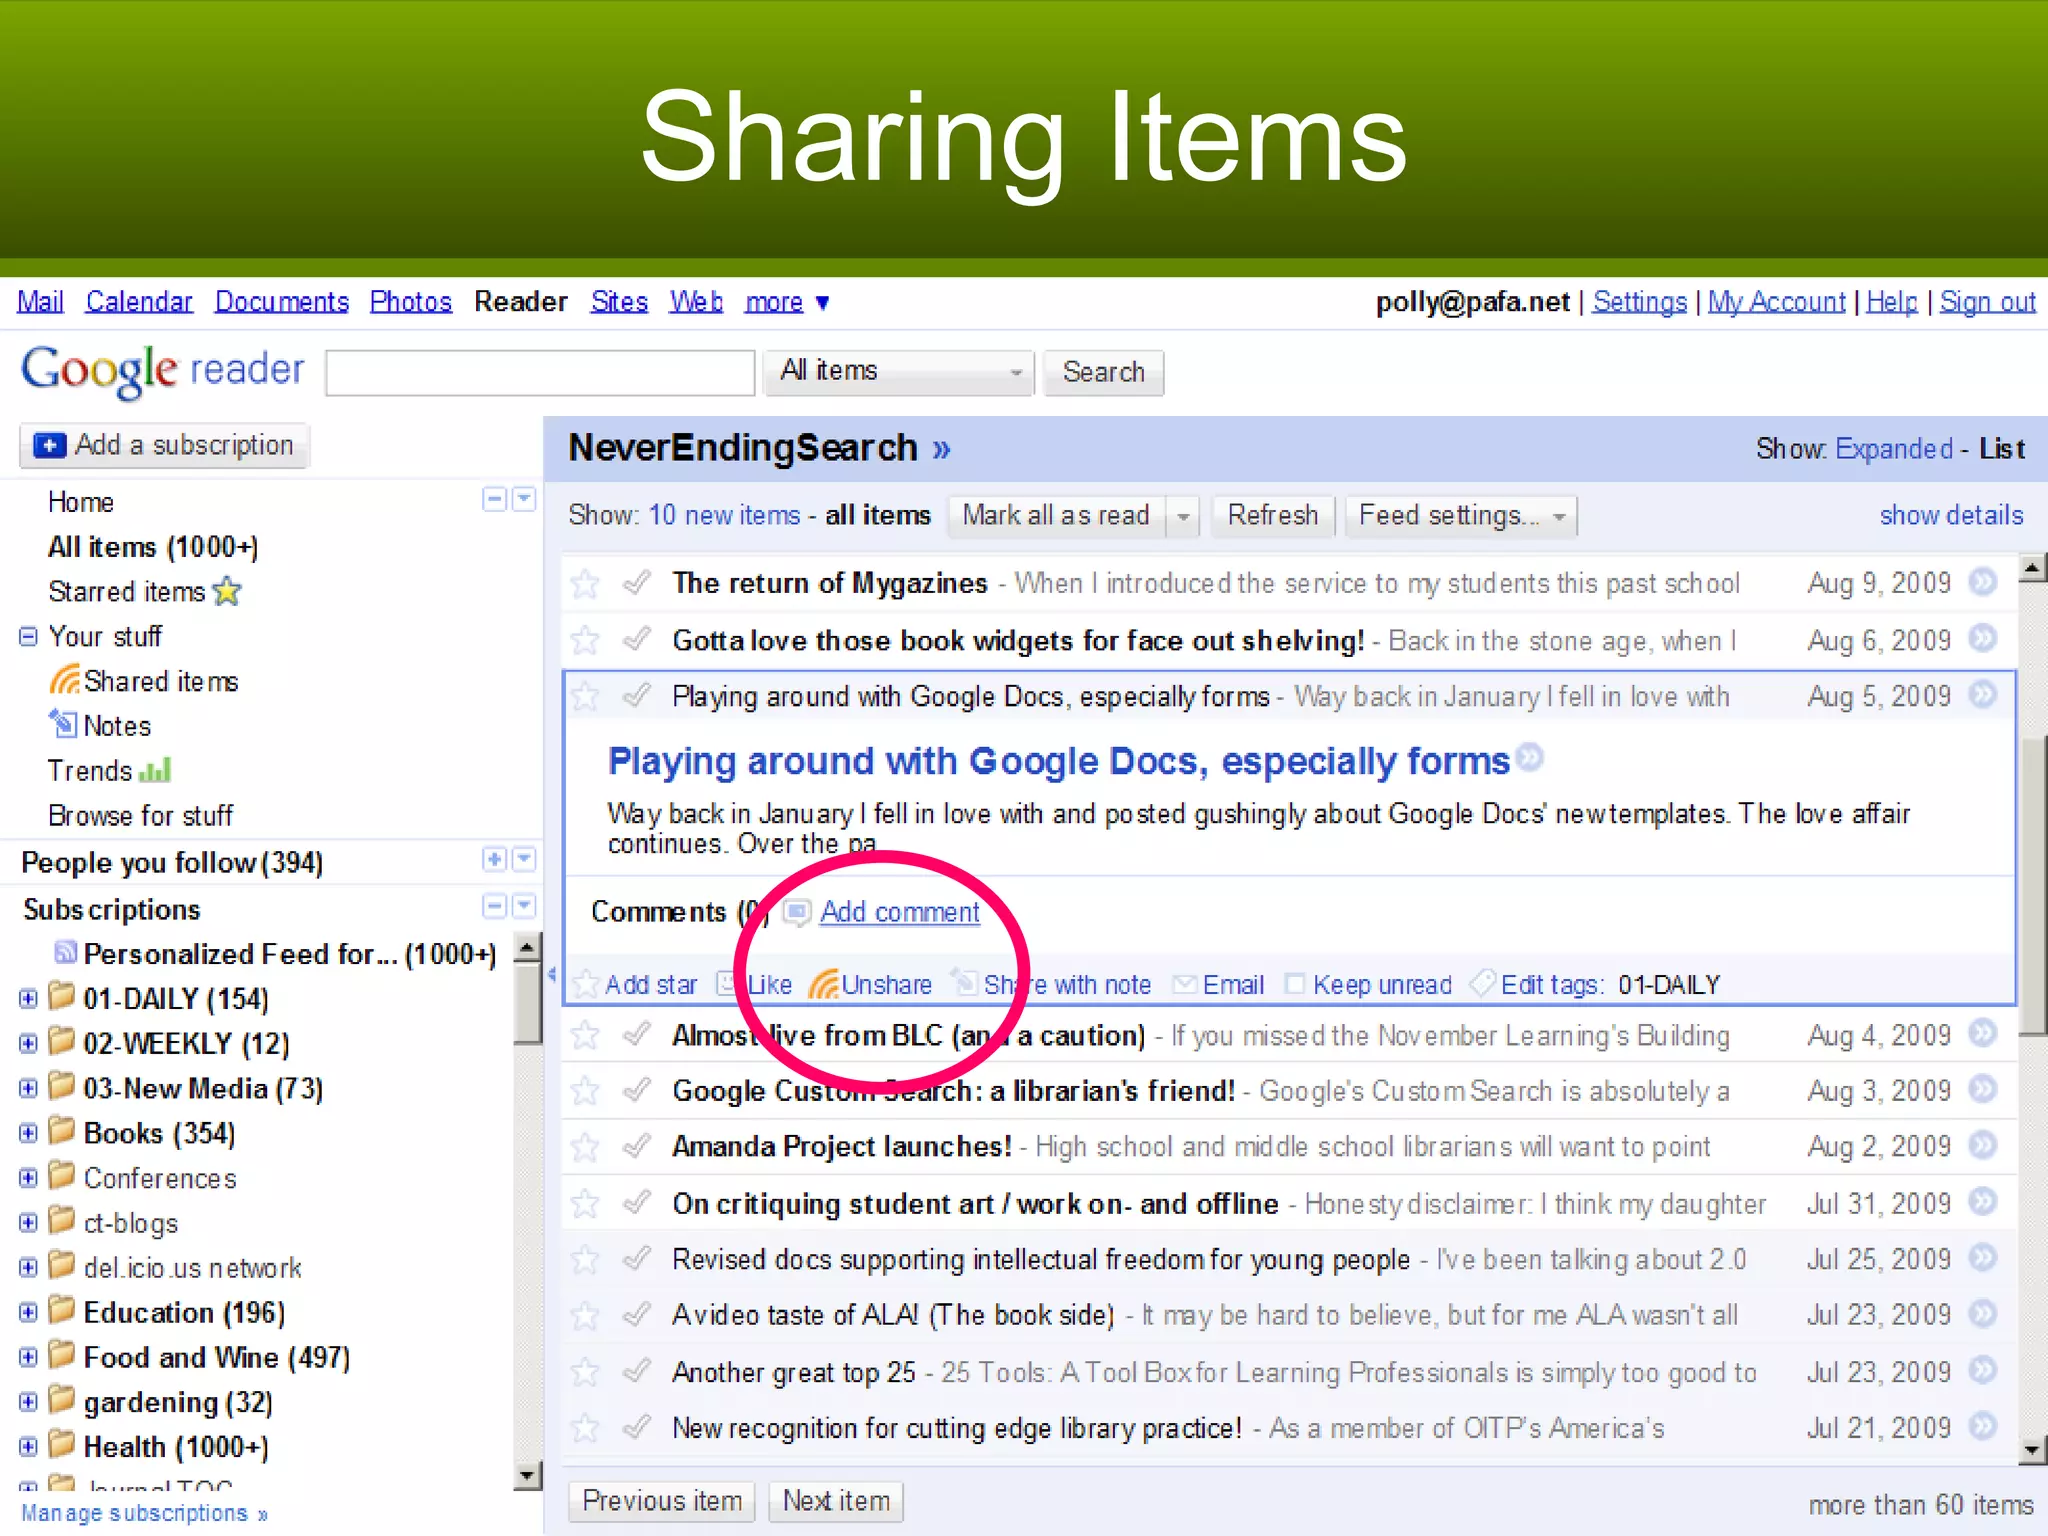The width and height of the screenshot is (2048, 1536).
Task: Star 'A video taste of ALA!' item
Action: [x=585, y=1316]
